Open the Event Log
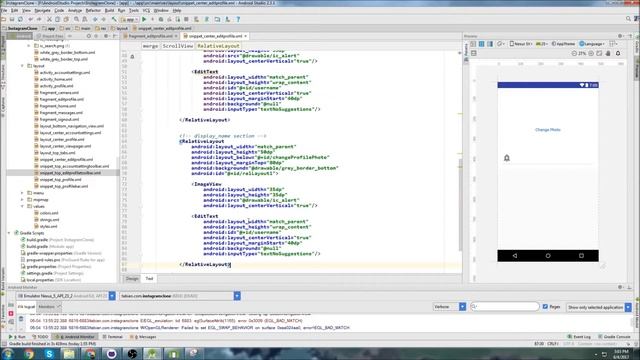 pos(579,337)
